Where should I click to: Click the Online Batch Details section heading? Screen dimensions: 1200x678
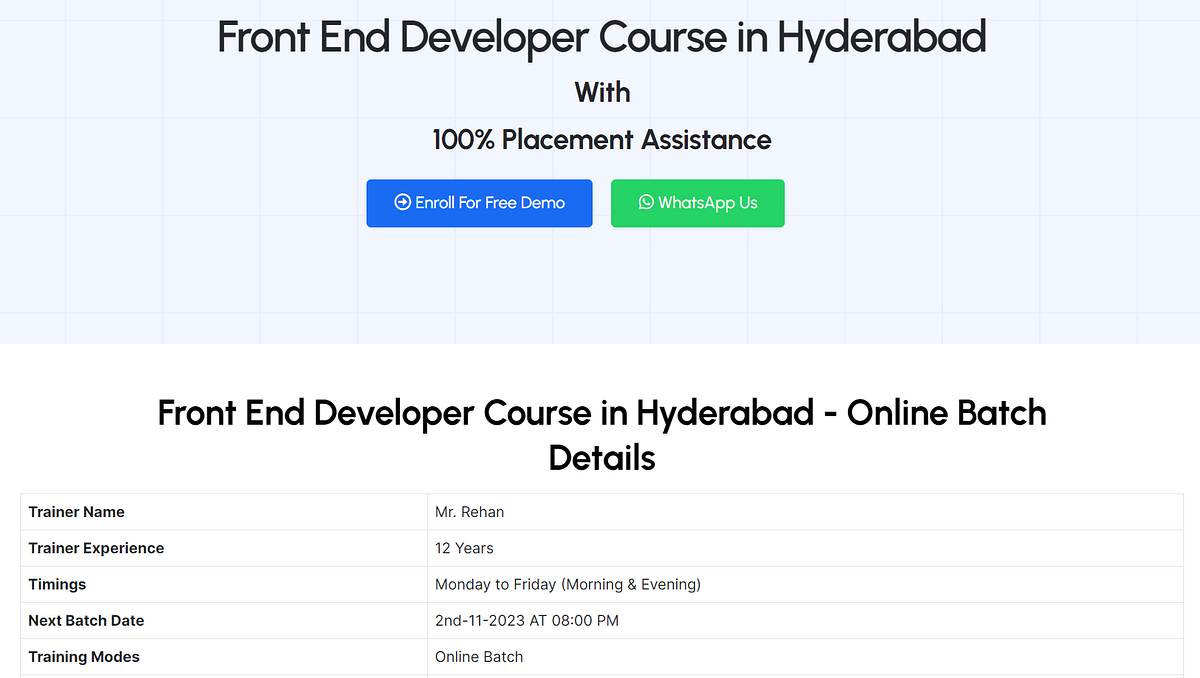click(601, 435)
